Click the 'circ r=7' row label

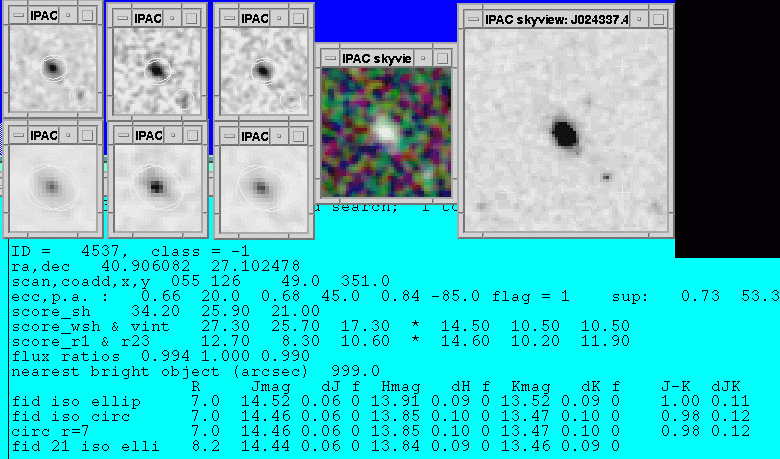pos(51,431)
